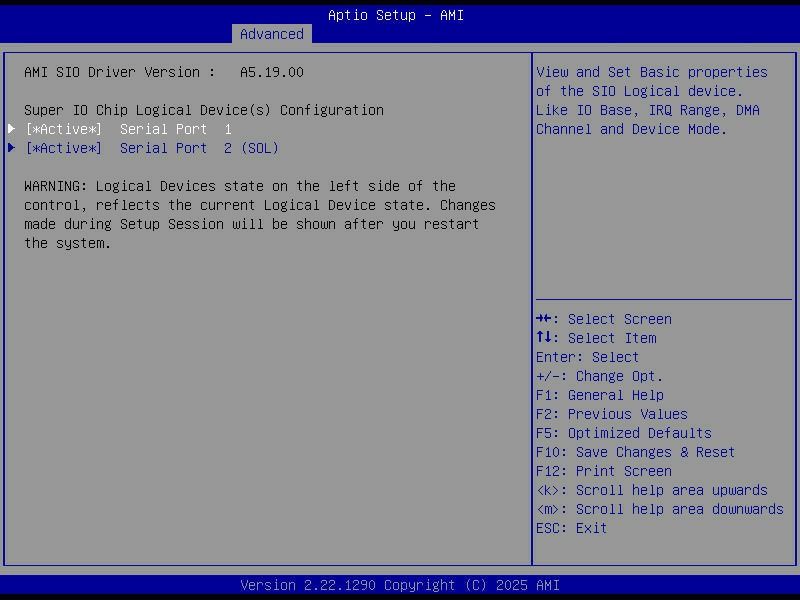Image resolution: width=800 pixels, height=600 pixels.
Task: Open Serial Port 2 (SOL) configuration
Action: coord(152,148)
